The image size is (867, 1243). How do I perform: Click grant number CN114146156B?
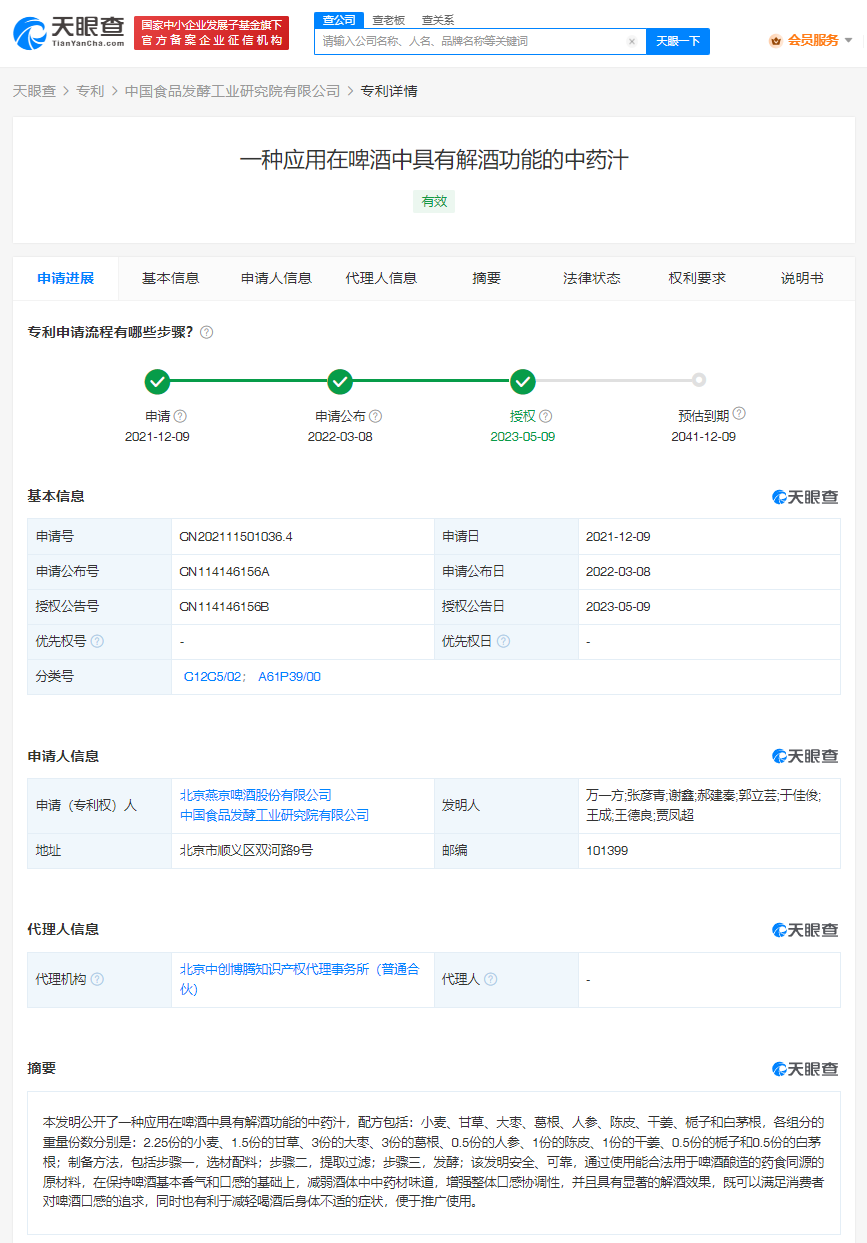tap(224, 607)
